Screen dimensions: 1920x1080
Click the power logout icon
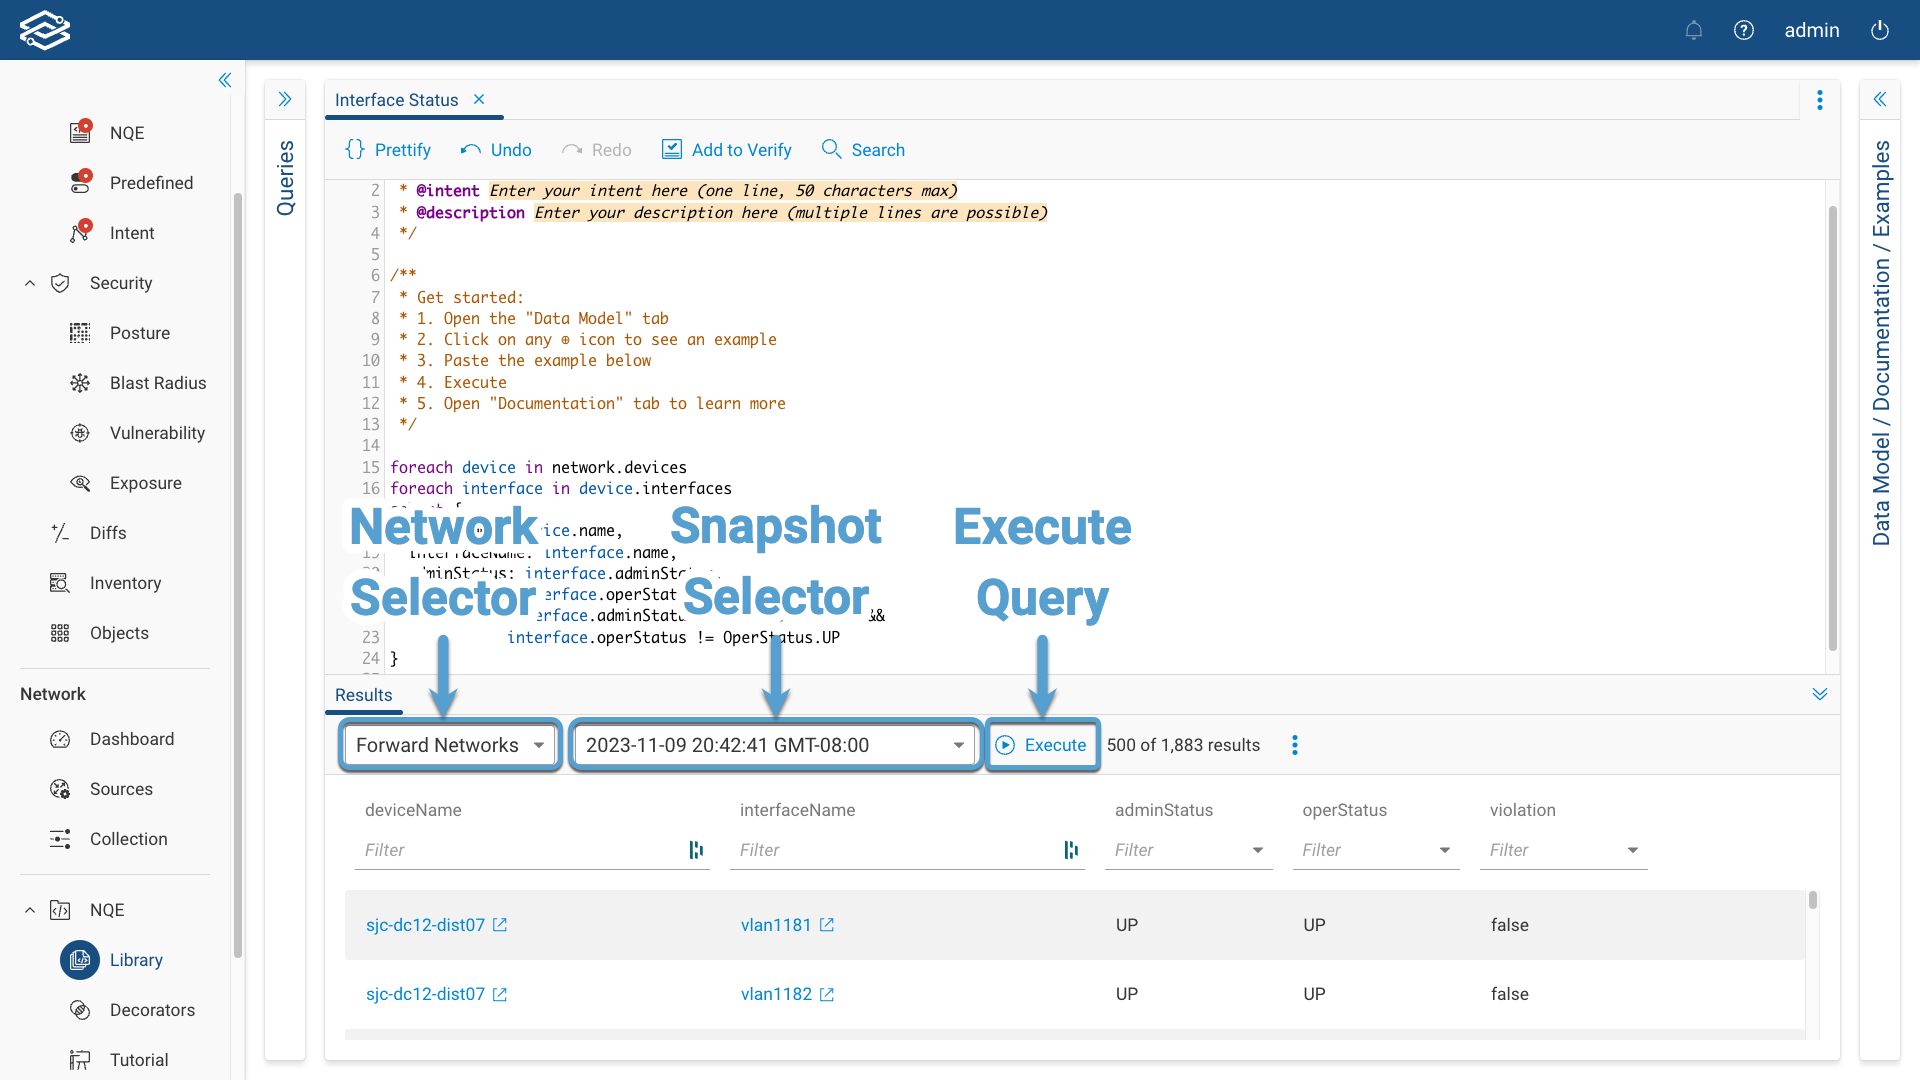click(1879, 30)
